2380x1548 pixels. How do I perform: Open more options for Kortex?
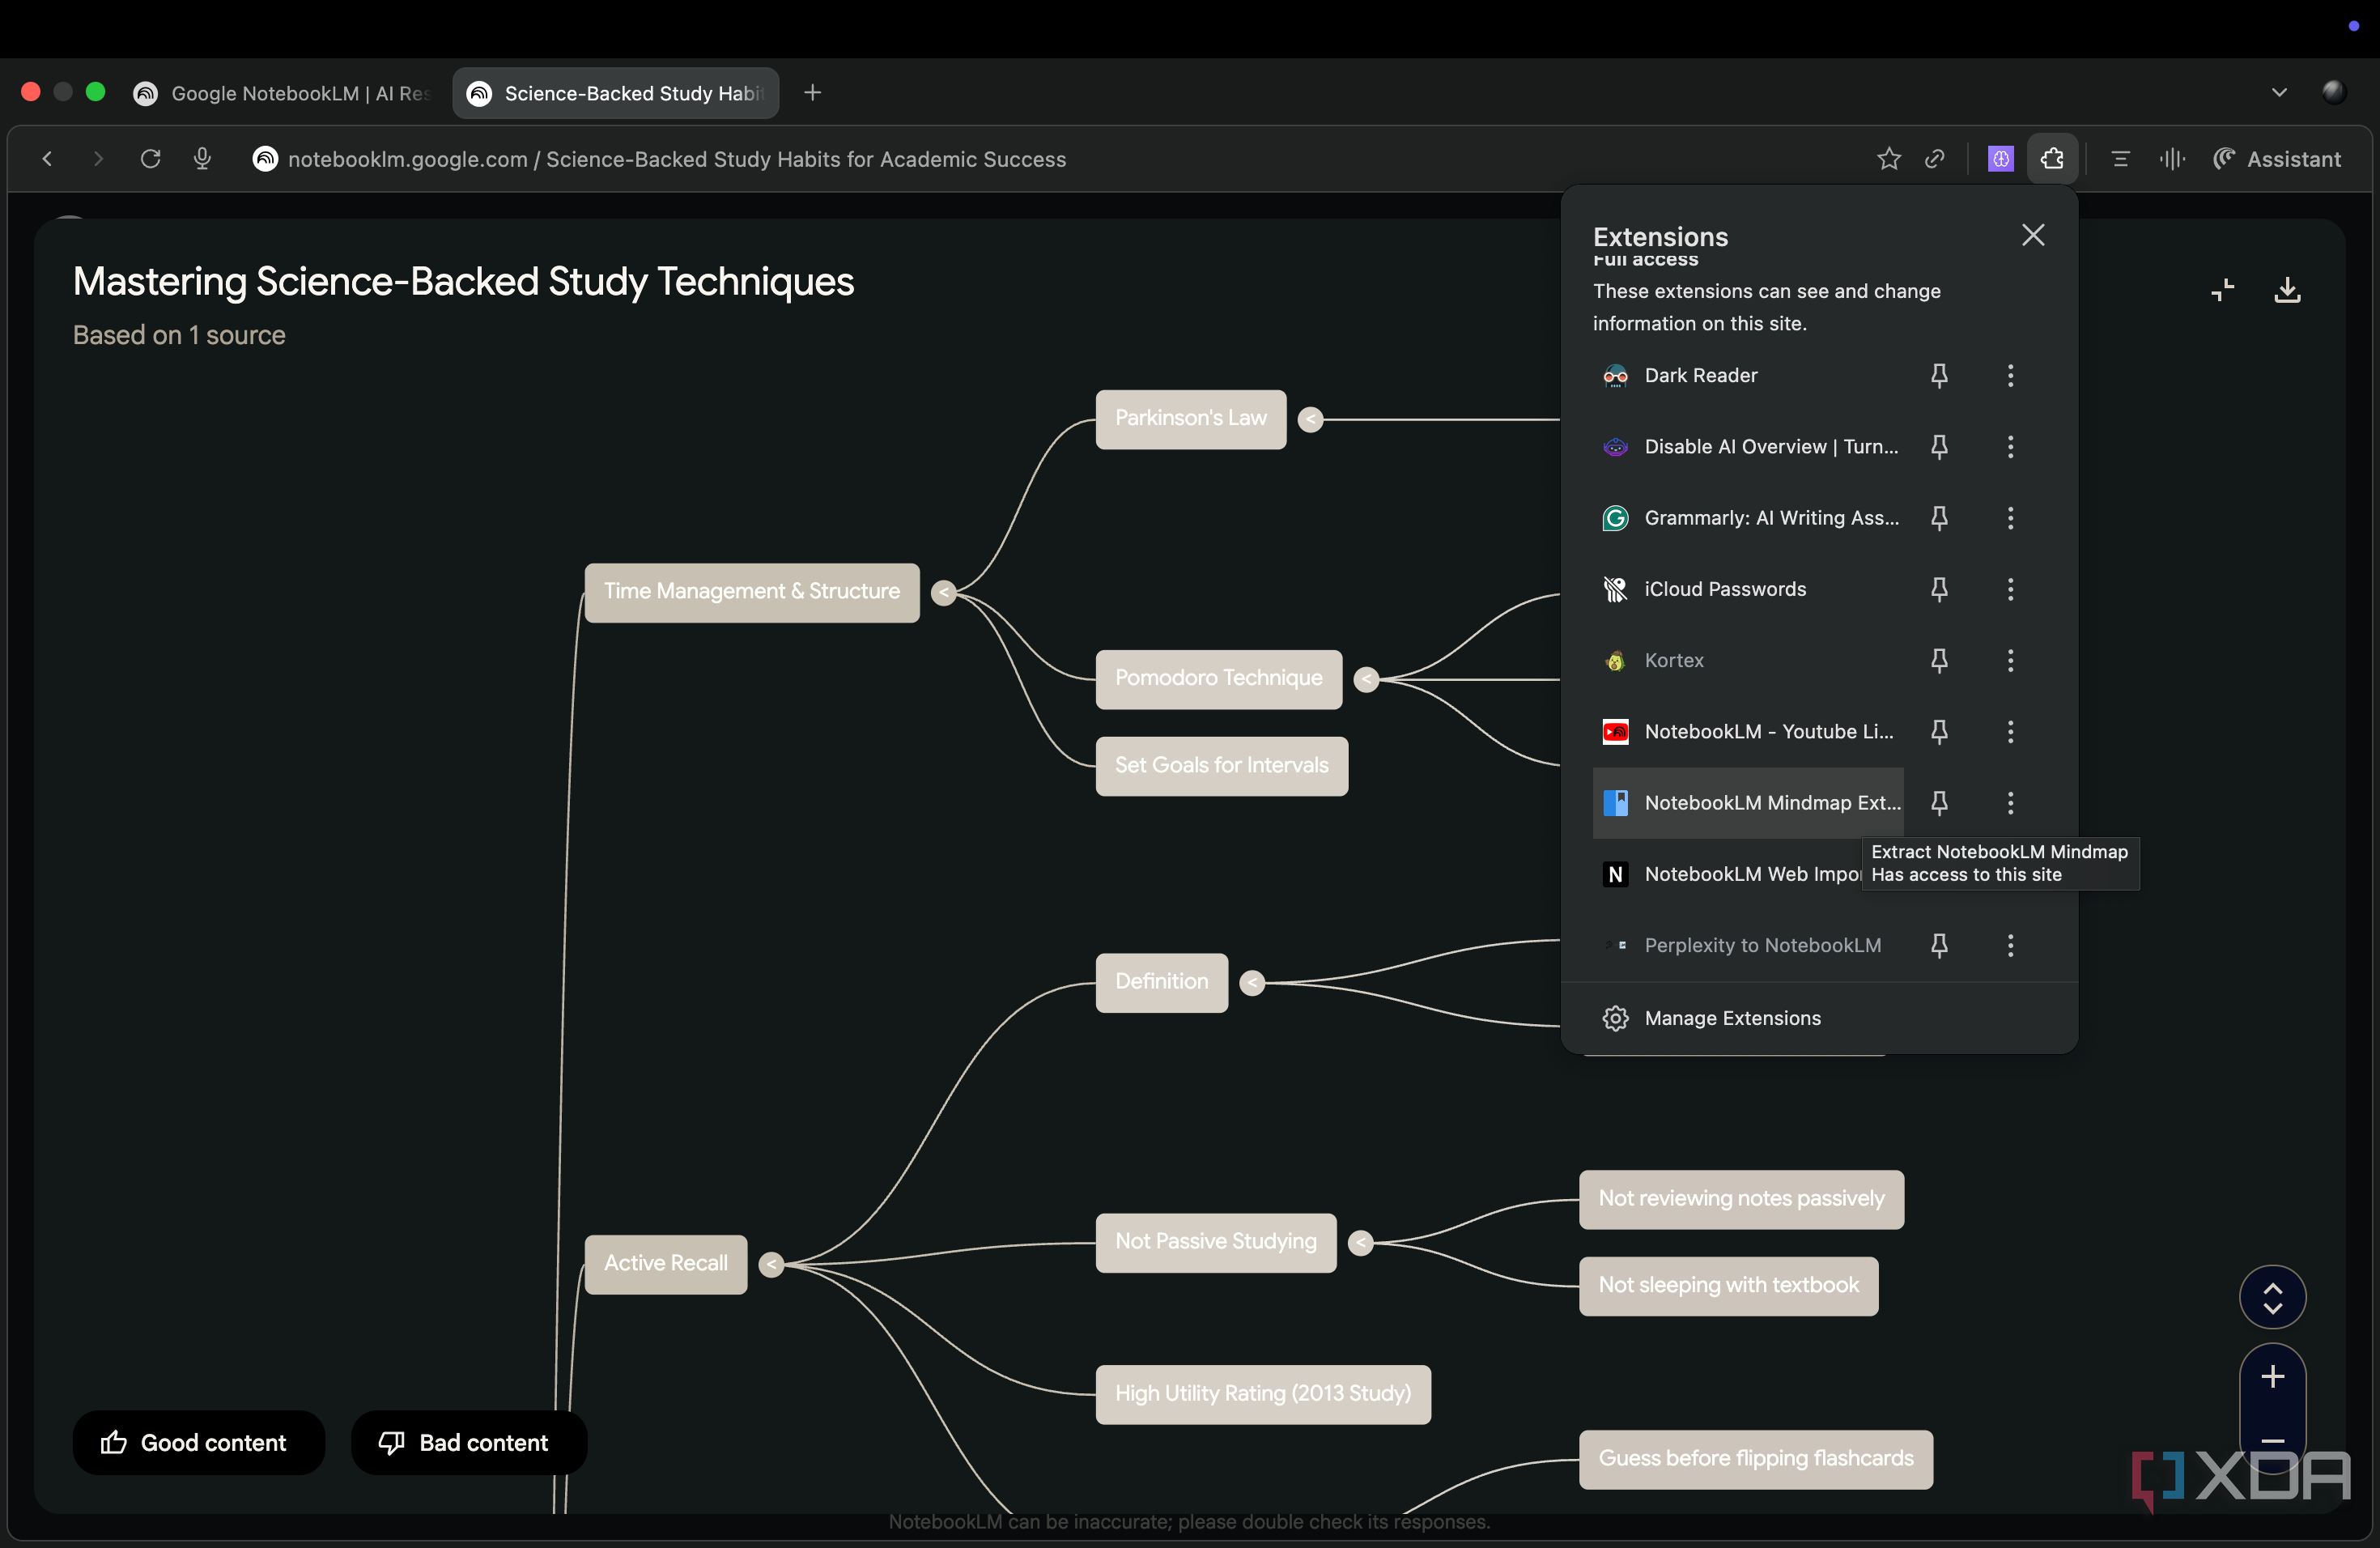point(2010,660)
